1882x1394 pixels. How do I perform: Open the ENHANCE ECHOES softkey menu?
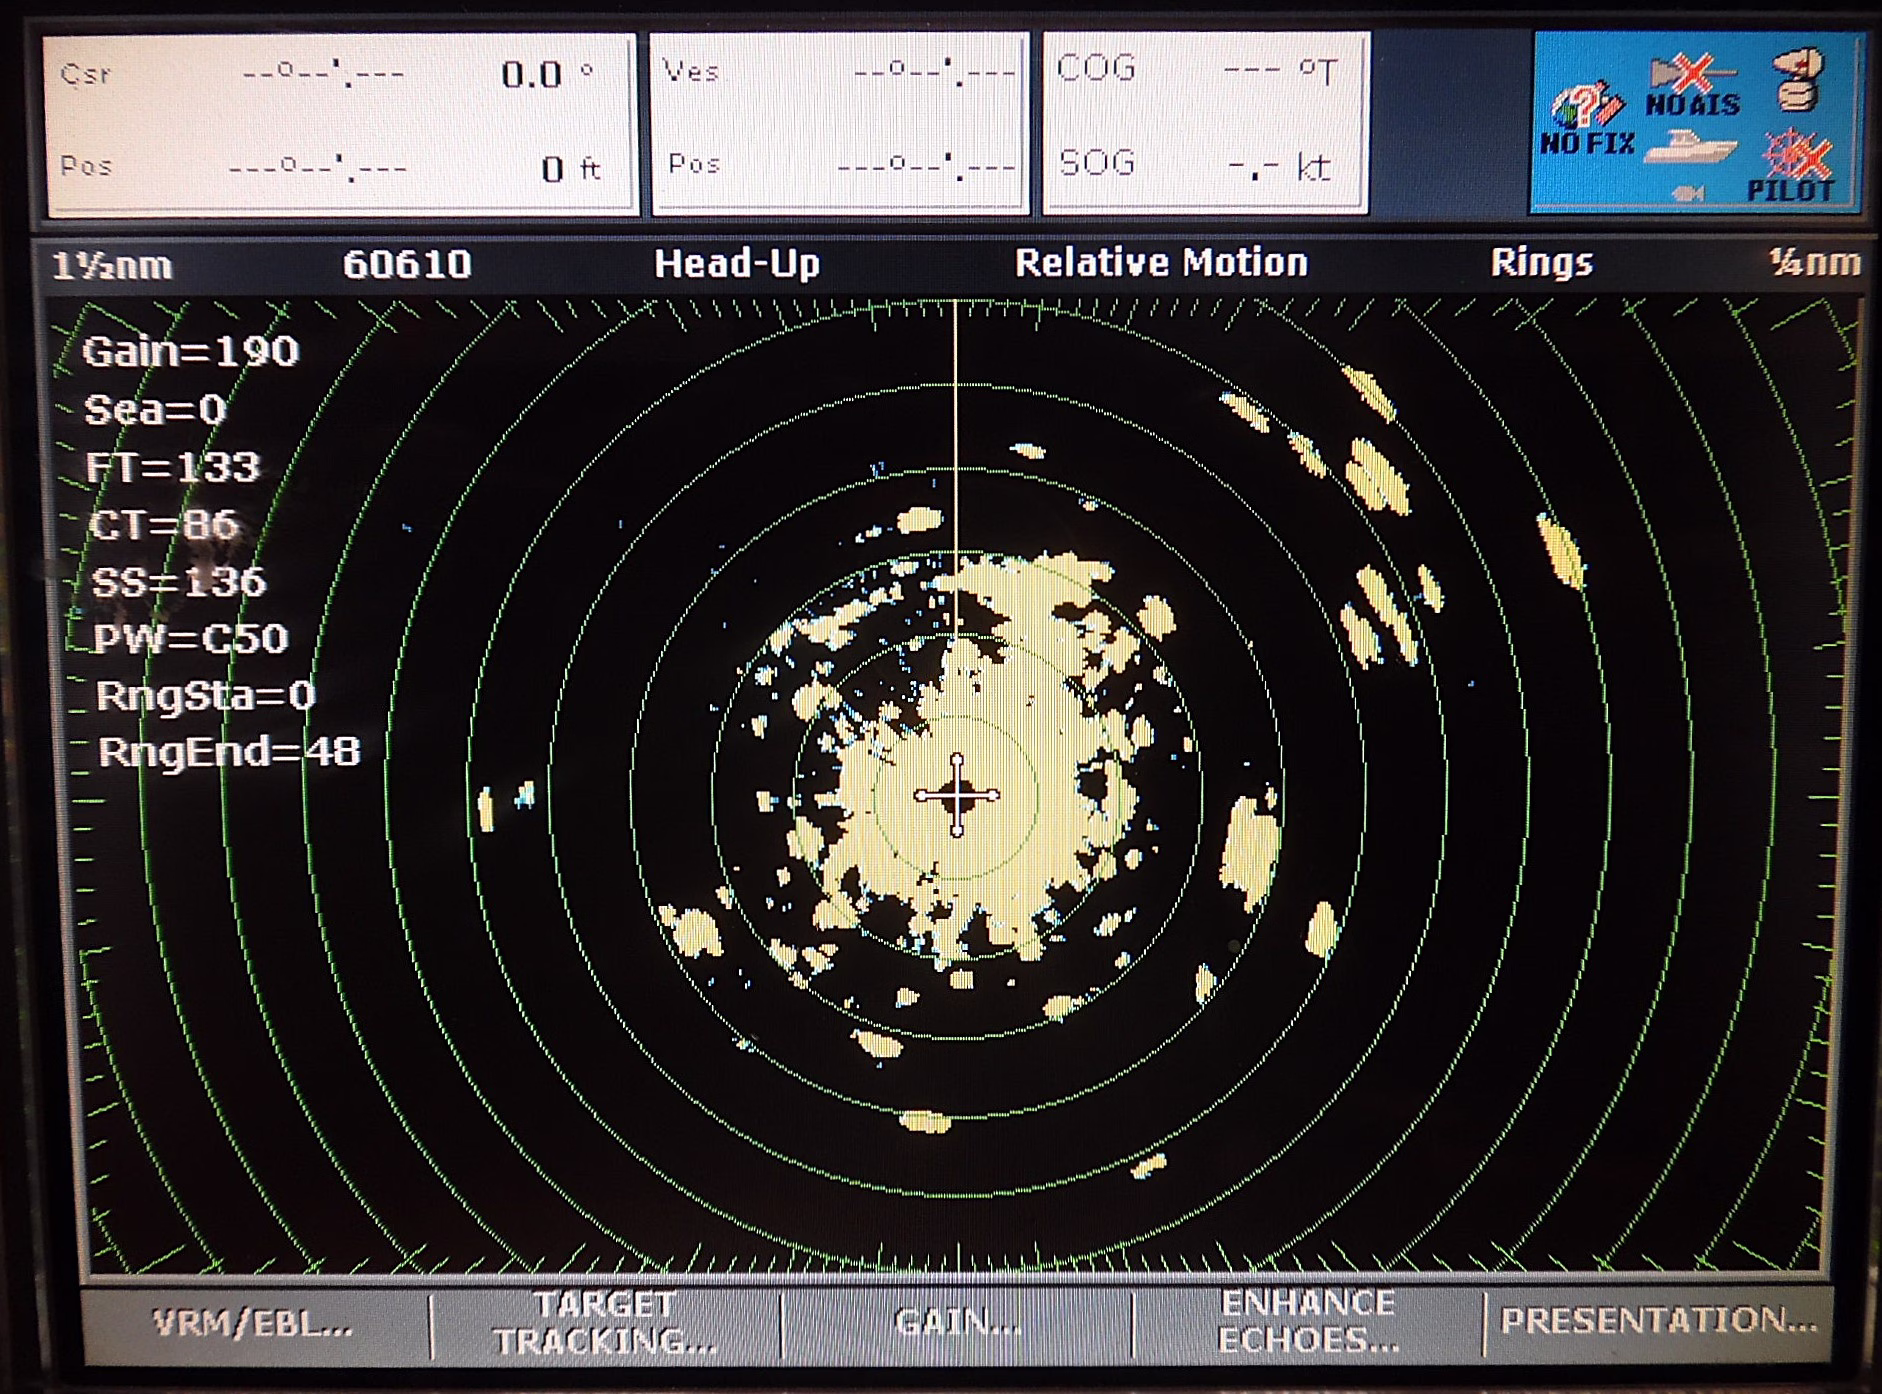tap(1308, 1322)
